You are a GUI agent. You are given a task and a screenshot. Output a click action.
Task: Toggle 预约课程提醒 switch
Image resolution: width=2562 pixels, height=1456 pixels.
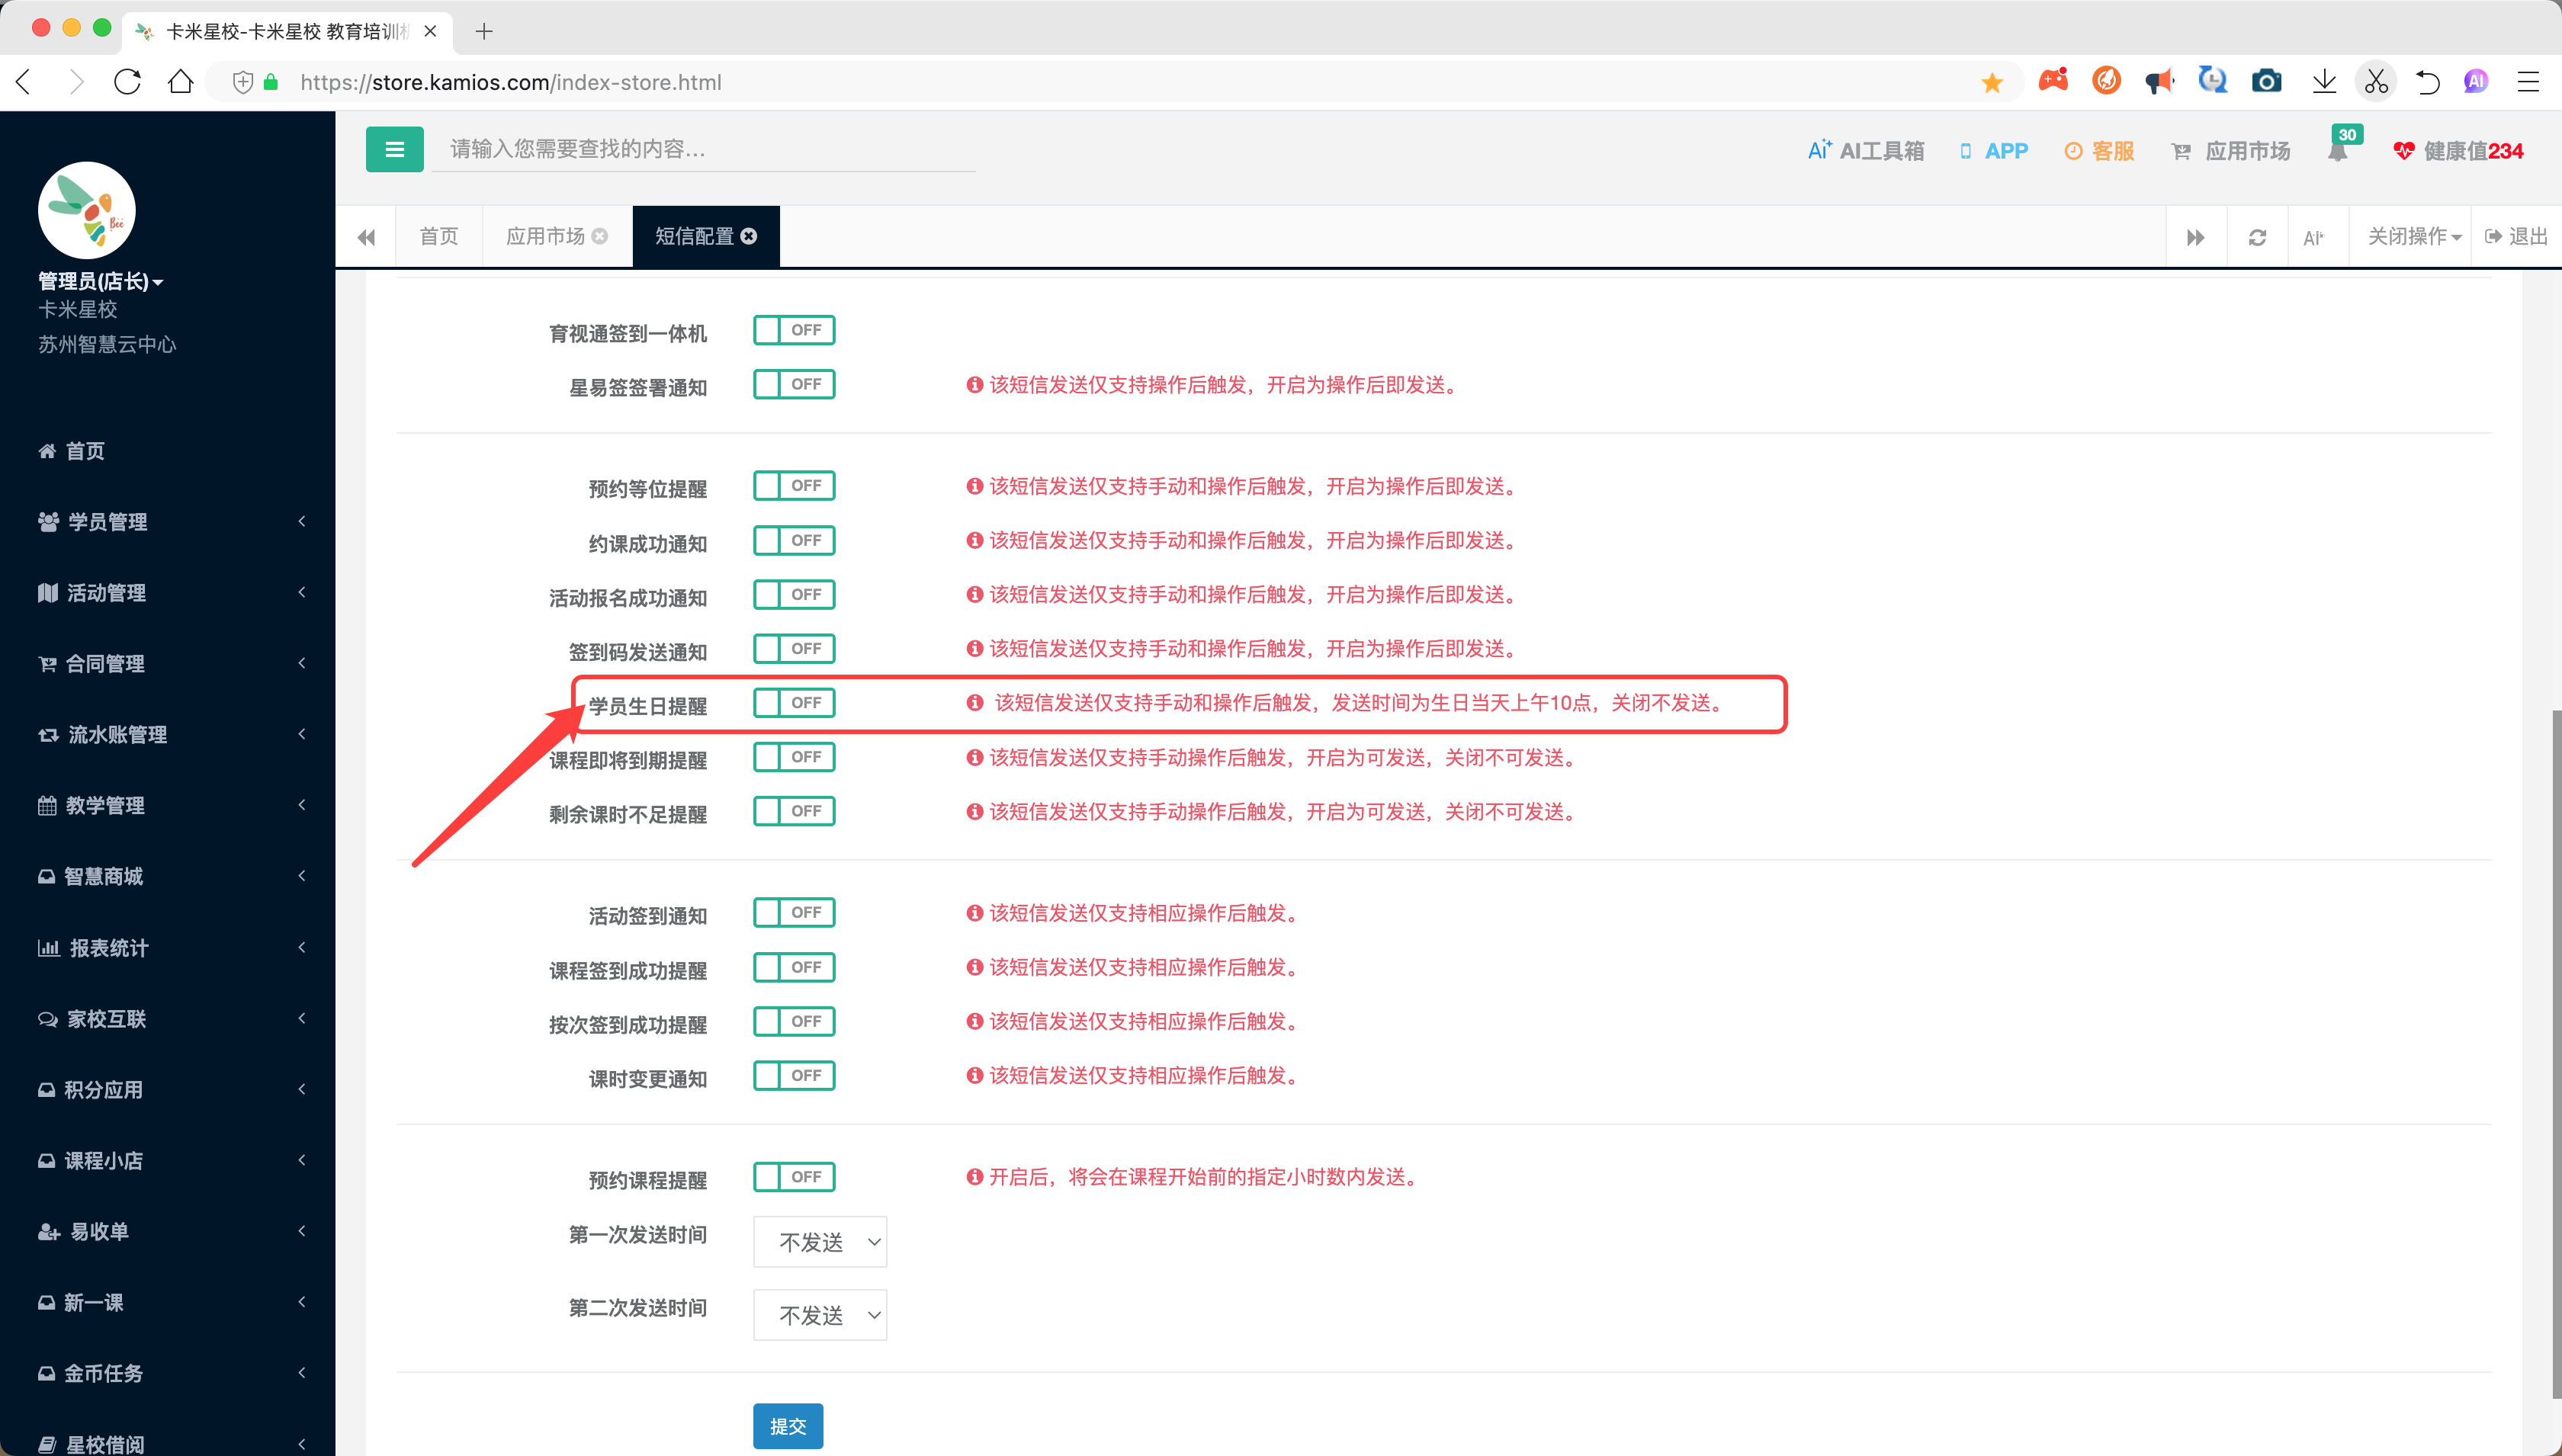[x=794, y=1176]
